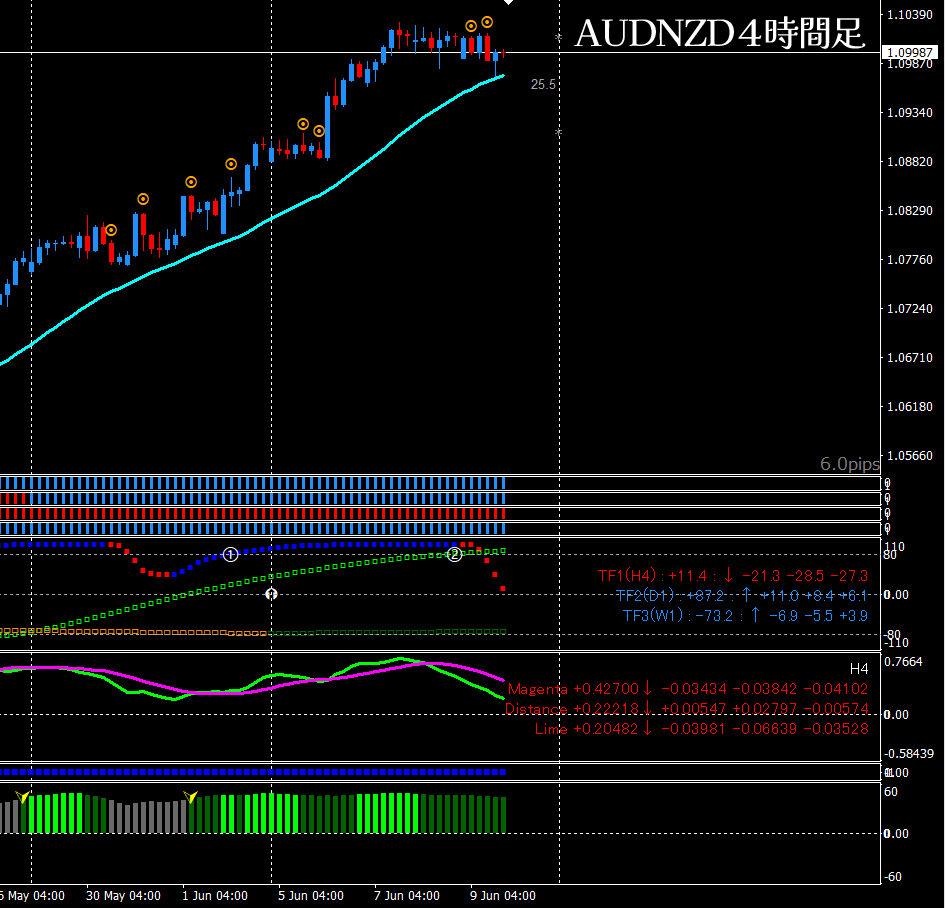Click the Distance +0.22218 value row

[687, 708]
